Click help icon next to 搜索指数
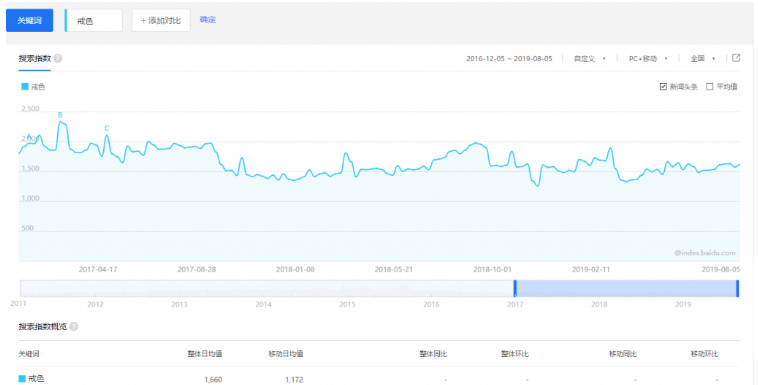This screenshot has width=758, height=385. pyautogui.click(x=58, y=59)
